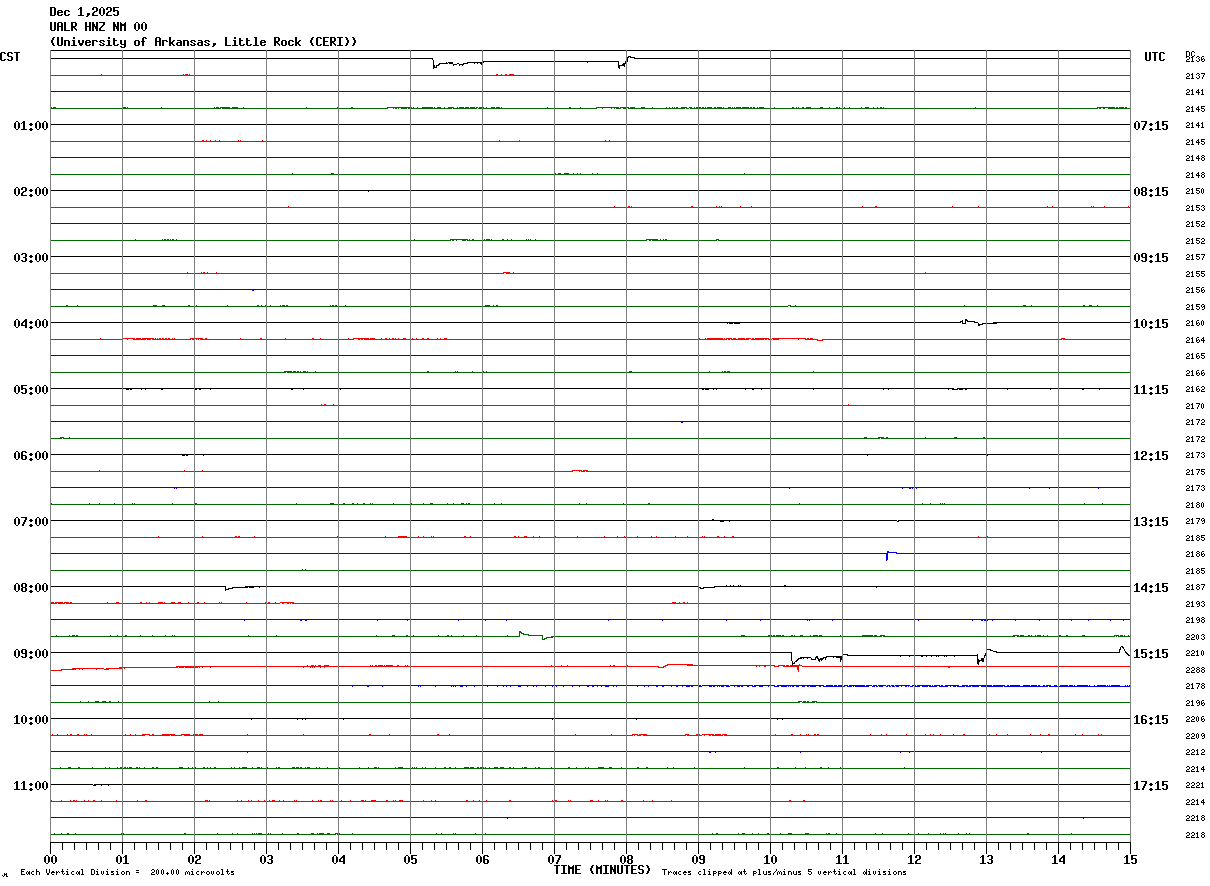Click the 11:15 UTC time label
Image resolution: width=1210 pixels, height=886 pixels.
(x=1151, y=389)
